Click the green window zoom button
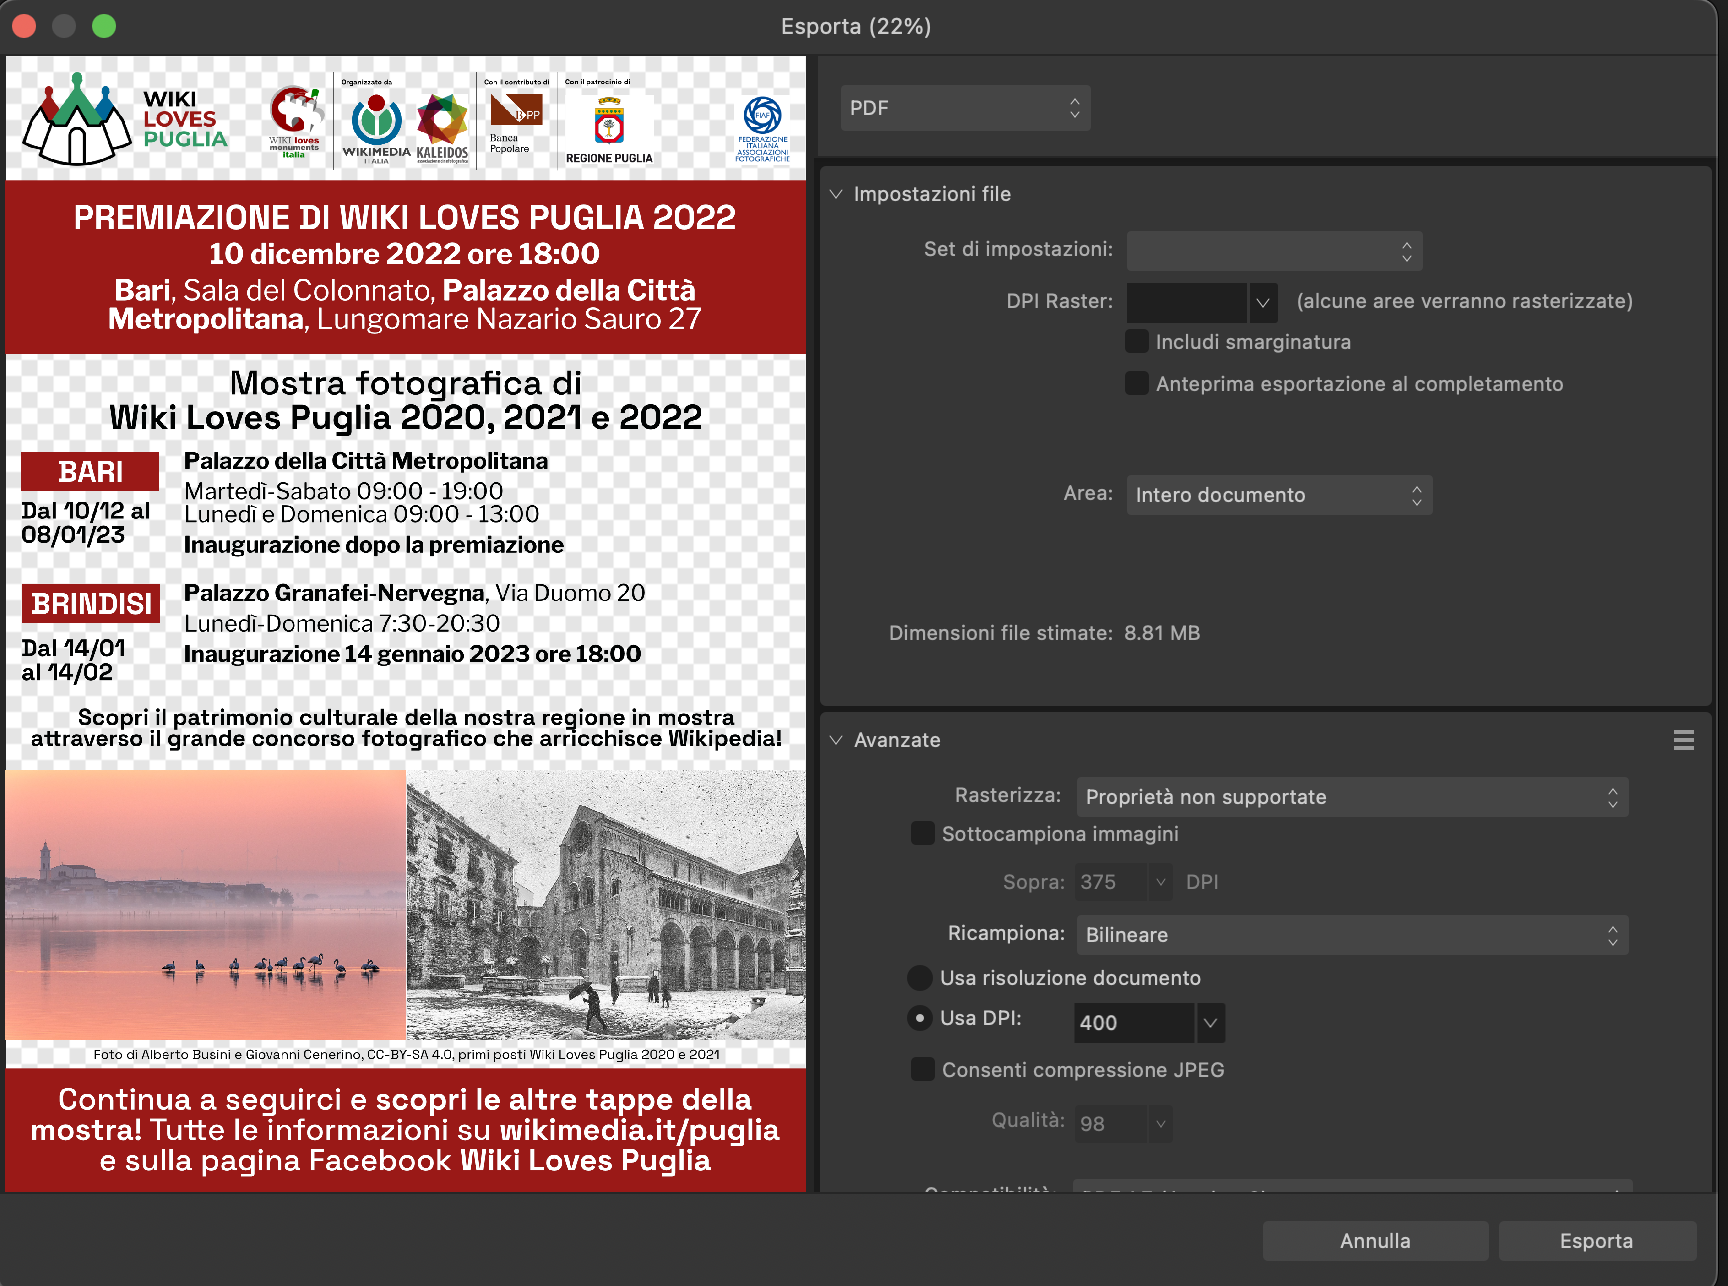Viewport: 1728px width, 1286px height. pos(104,26)
